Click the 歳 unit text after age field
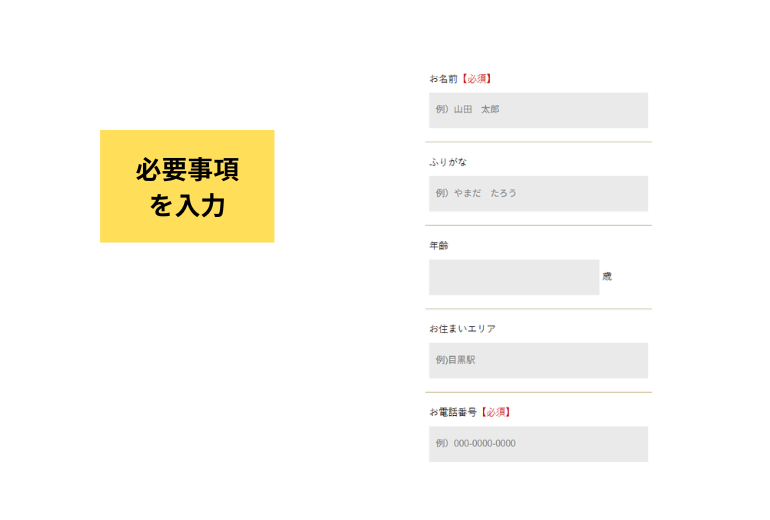 click(x=607, y=277)
